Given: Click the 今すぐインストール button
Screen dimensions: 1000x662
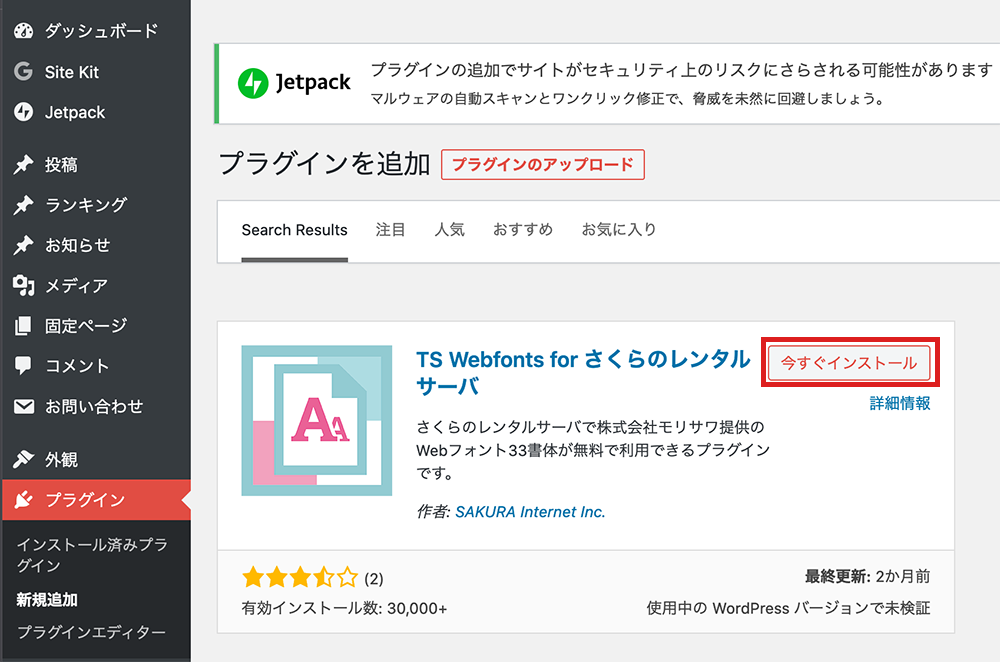Looking at the screenshot, I should 849,363.
